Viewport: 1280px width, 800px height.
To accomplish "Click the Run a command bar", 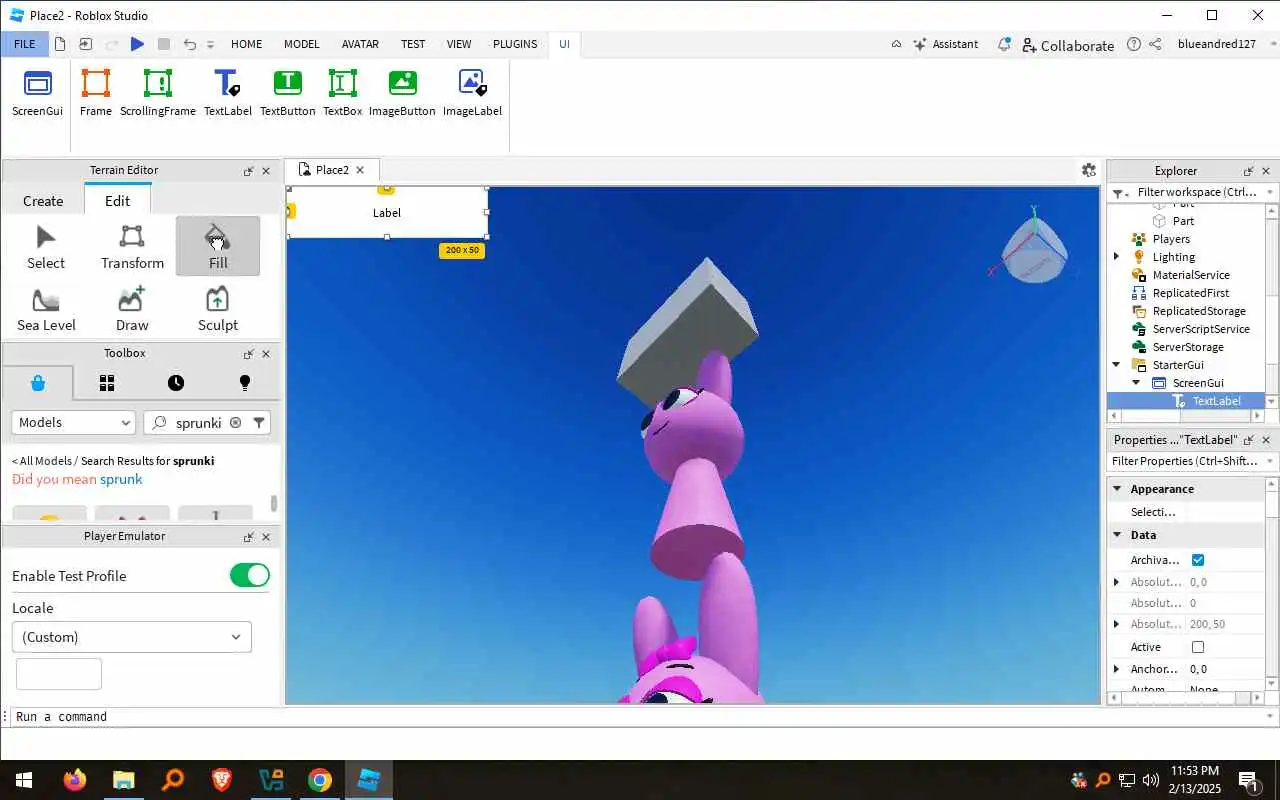I will click(640, 717).
